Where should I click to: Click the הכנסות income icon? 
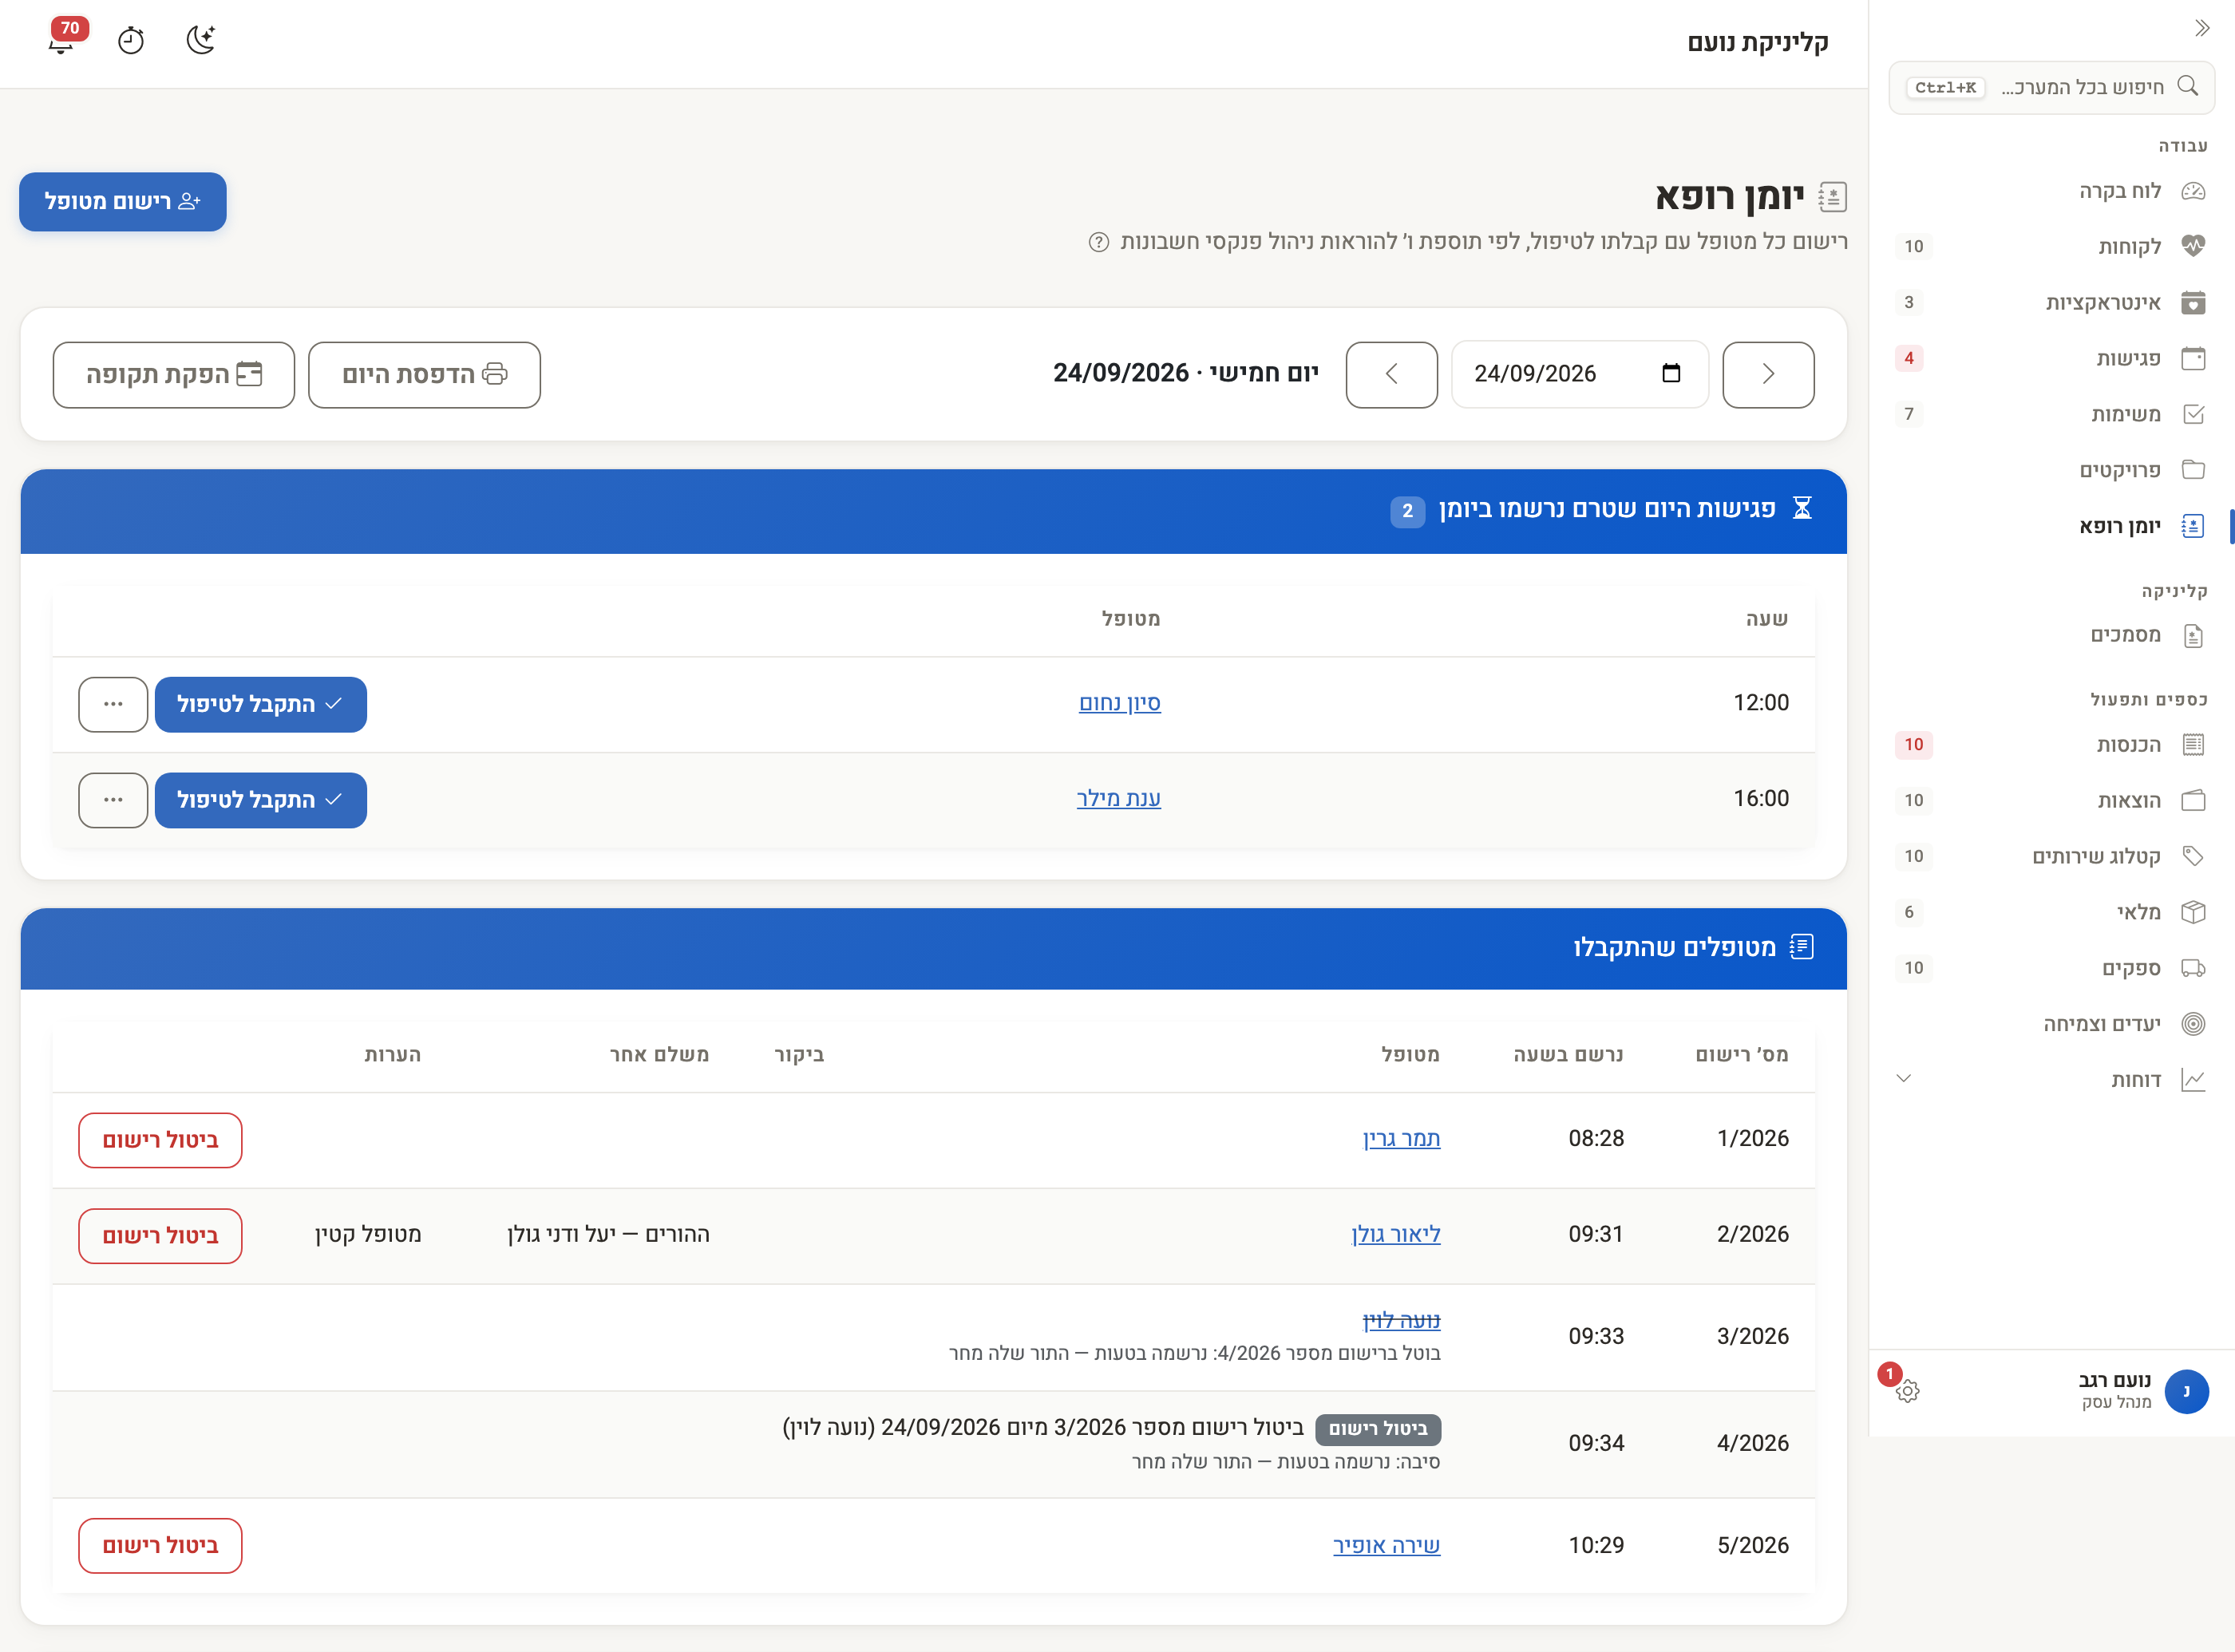point(2193,744)
